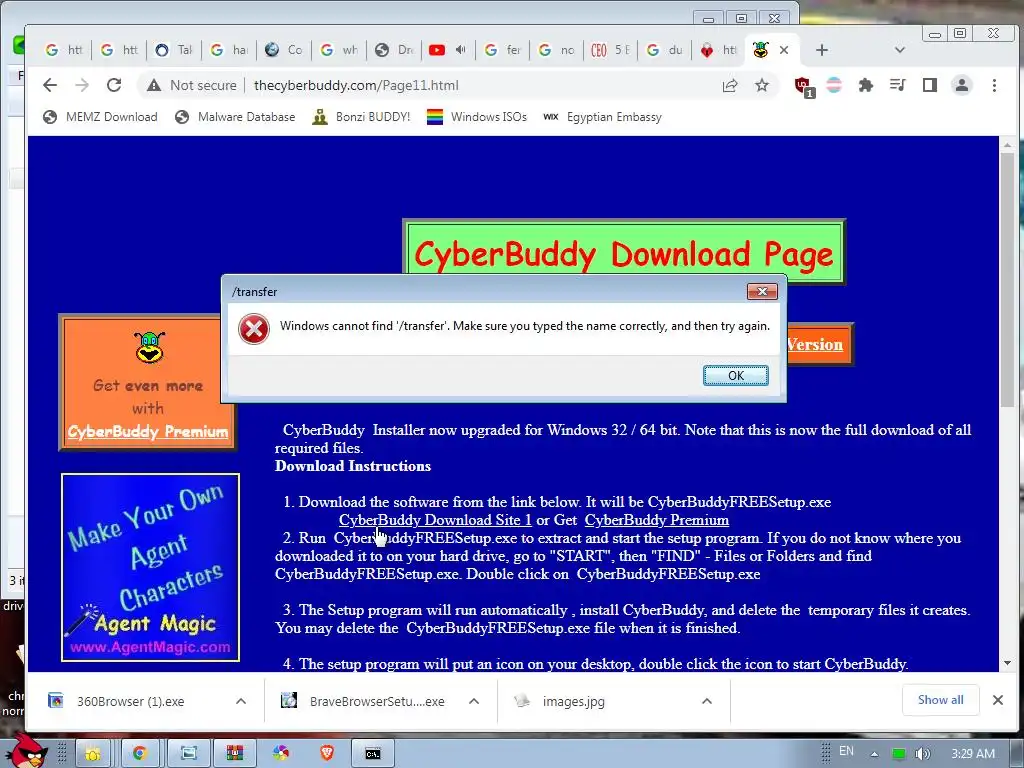Expand options for BraveBrowserSetup download
The width and height of the screenshot is (1024, 768).
tap(474, 701)
